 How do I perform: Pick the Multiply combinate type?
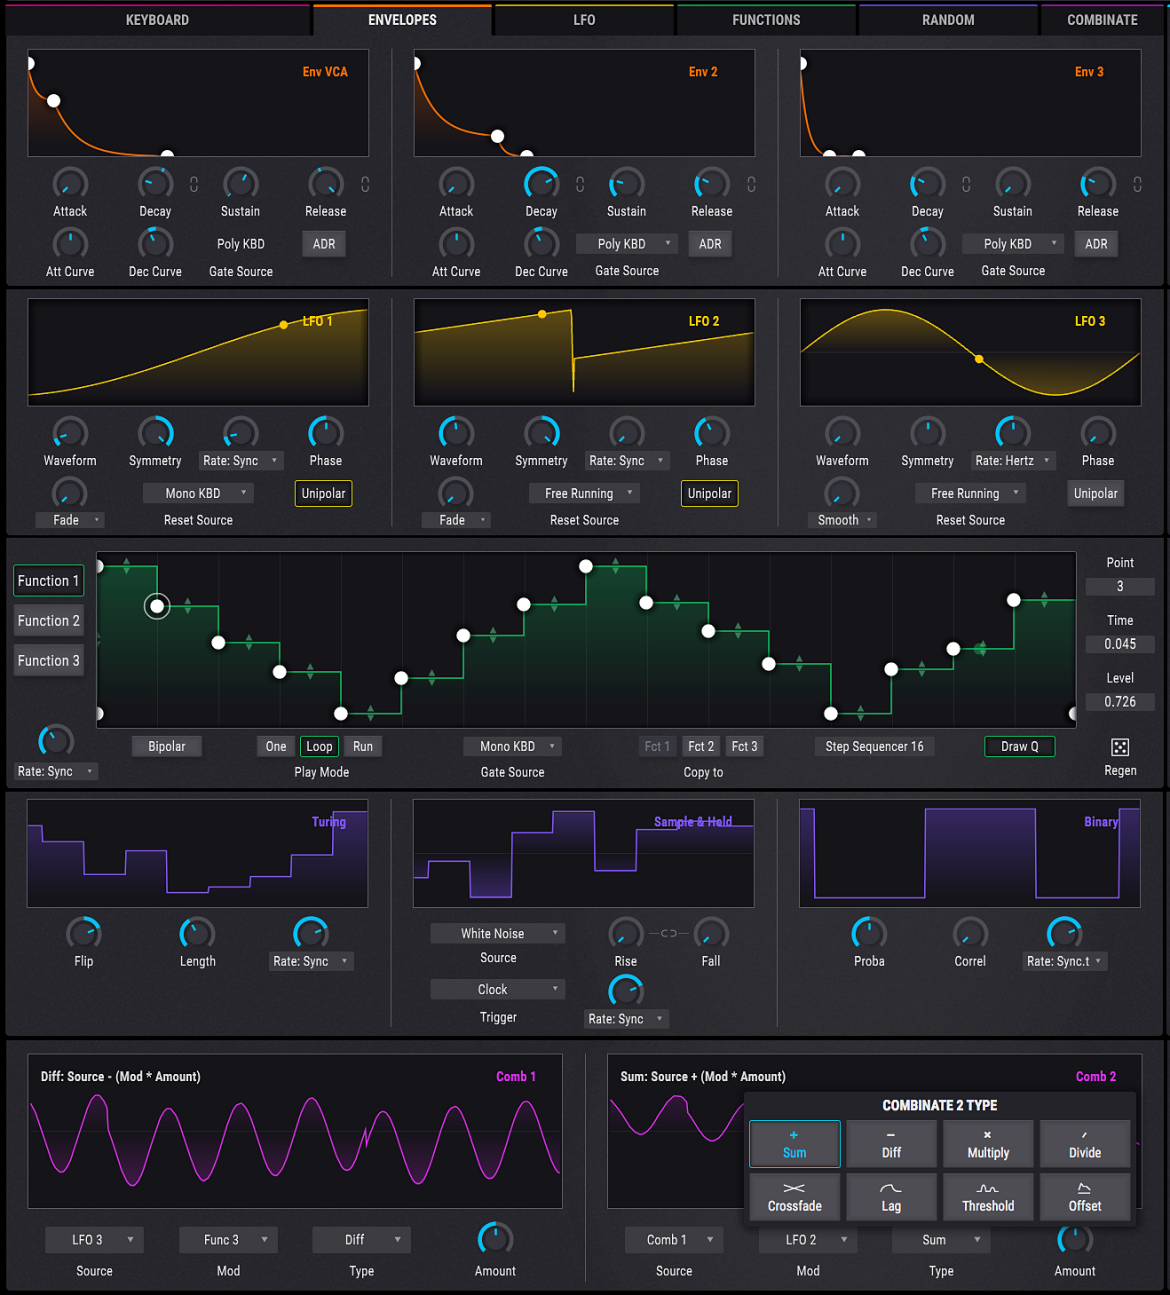(x=988, y=1144)
